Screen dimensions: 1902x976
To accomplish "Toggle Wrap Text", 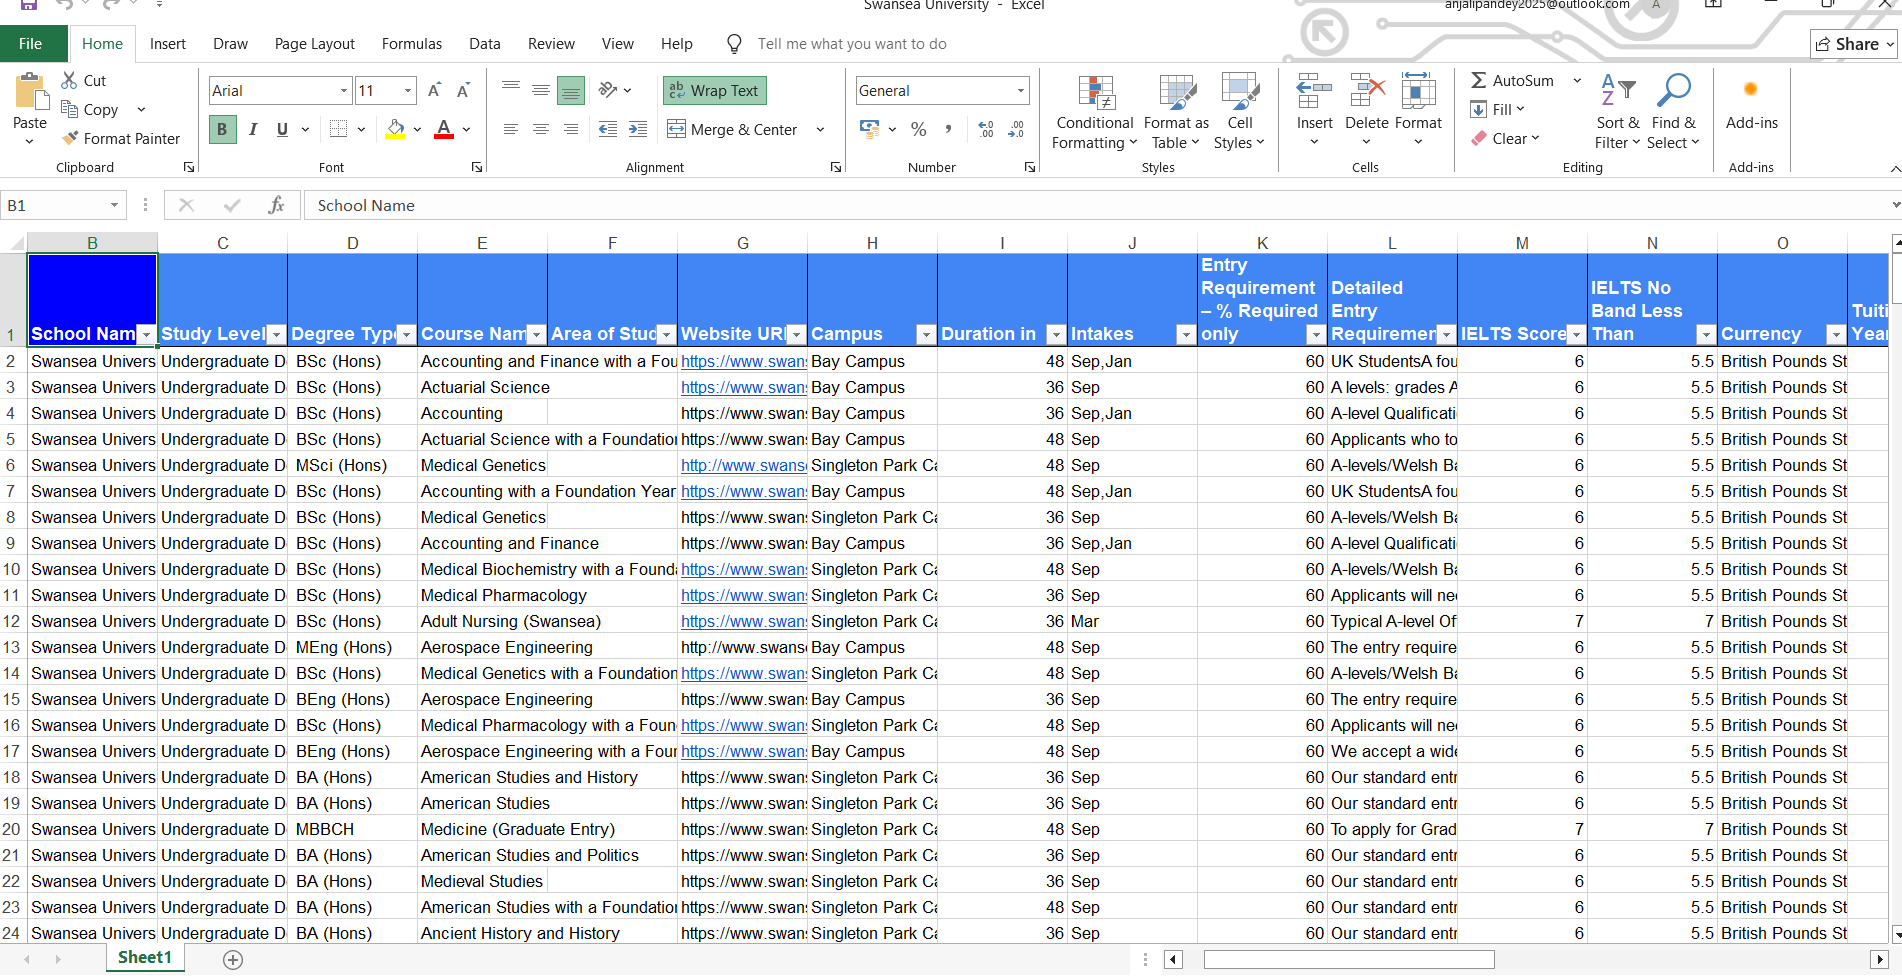I will pyautogui.click(x=714, y=90).
